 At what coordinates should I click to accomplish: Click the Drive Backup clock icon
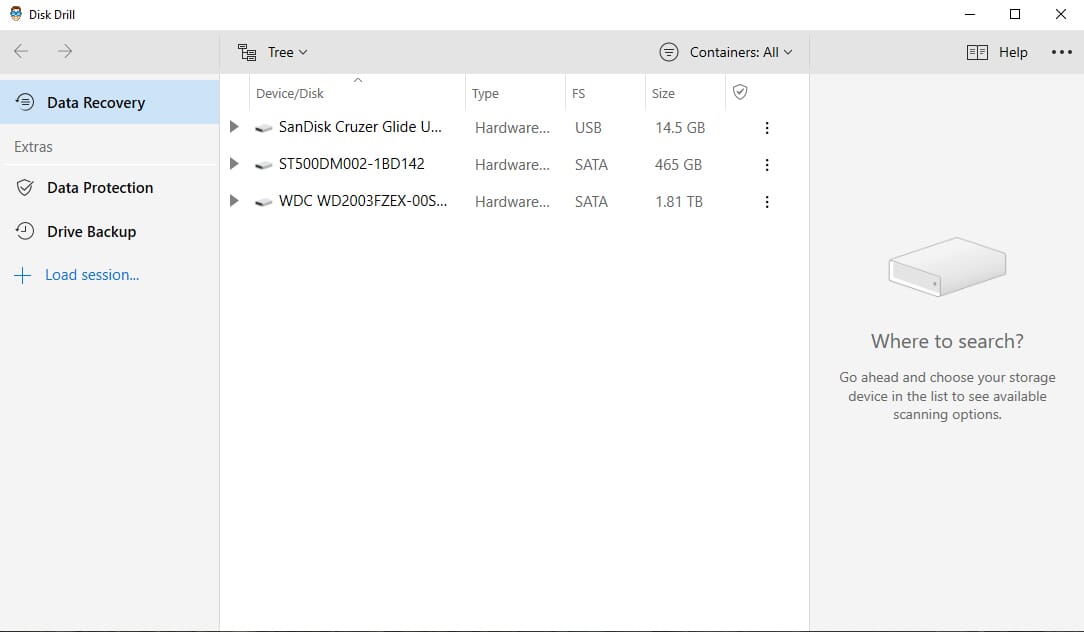[x=25, y=231]
